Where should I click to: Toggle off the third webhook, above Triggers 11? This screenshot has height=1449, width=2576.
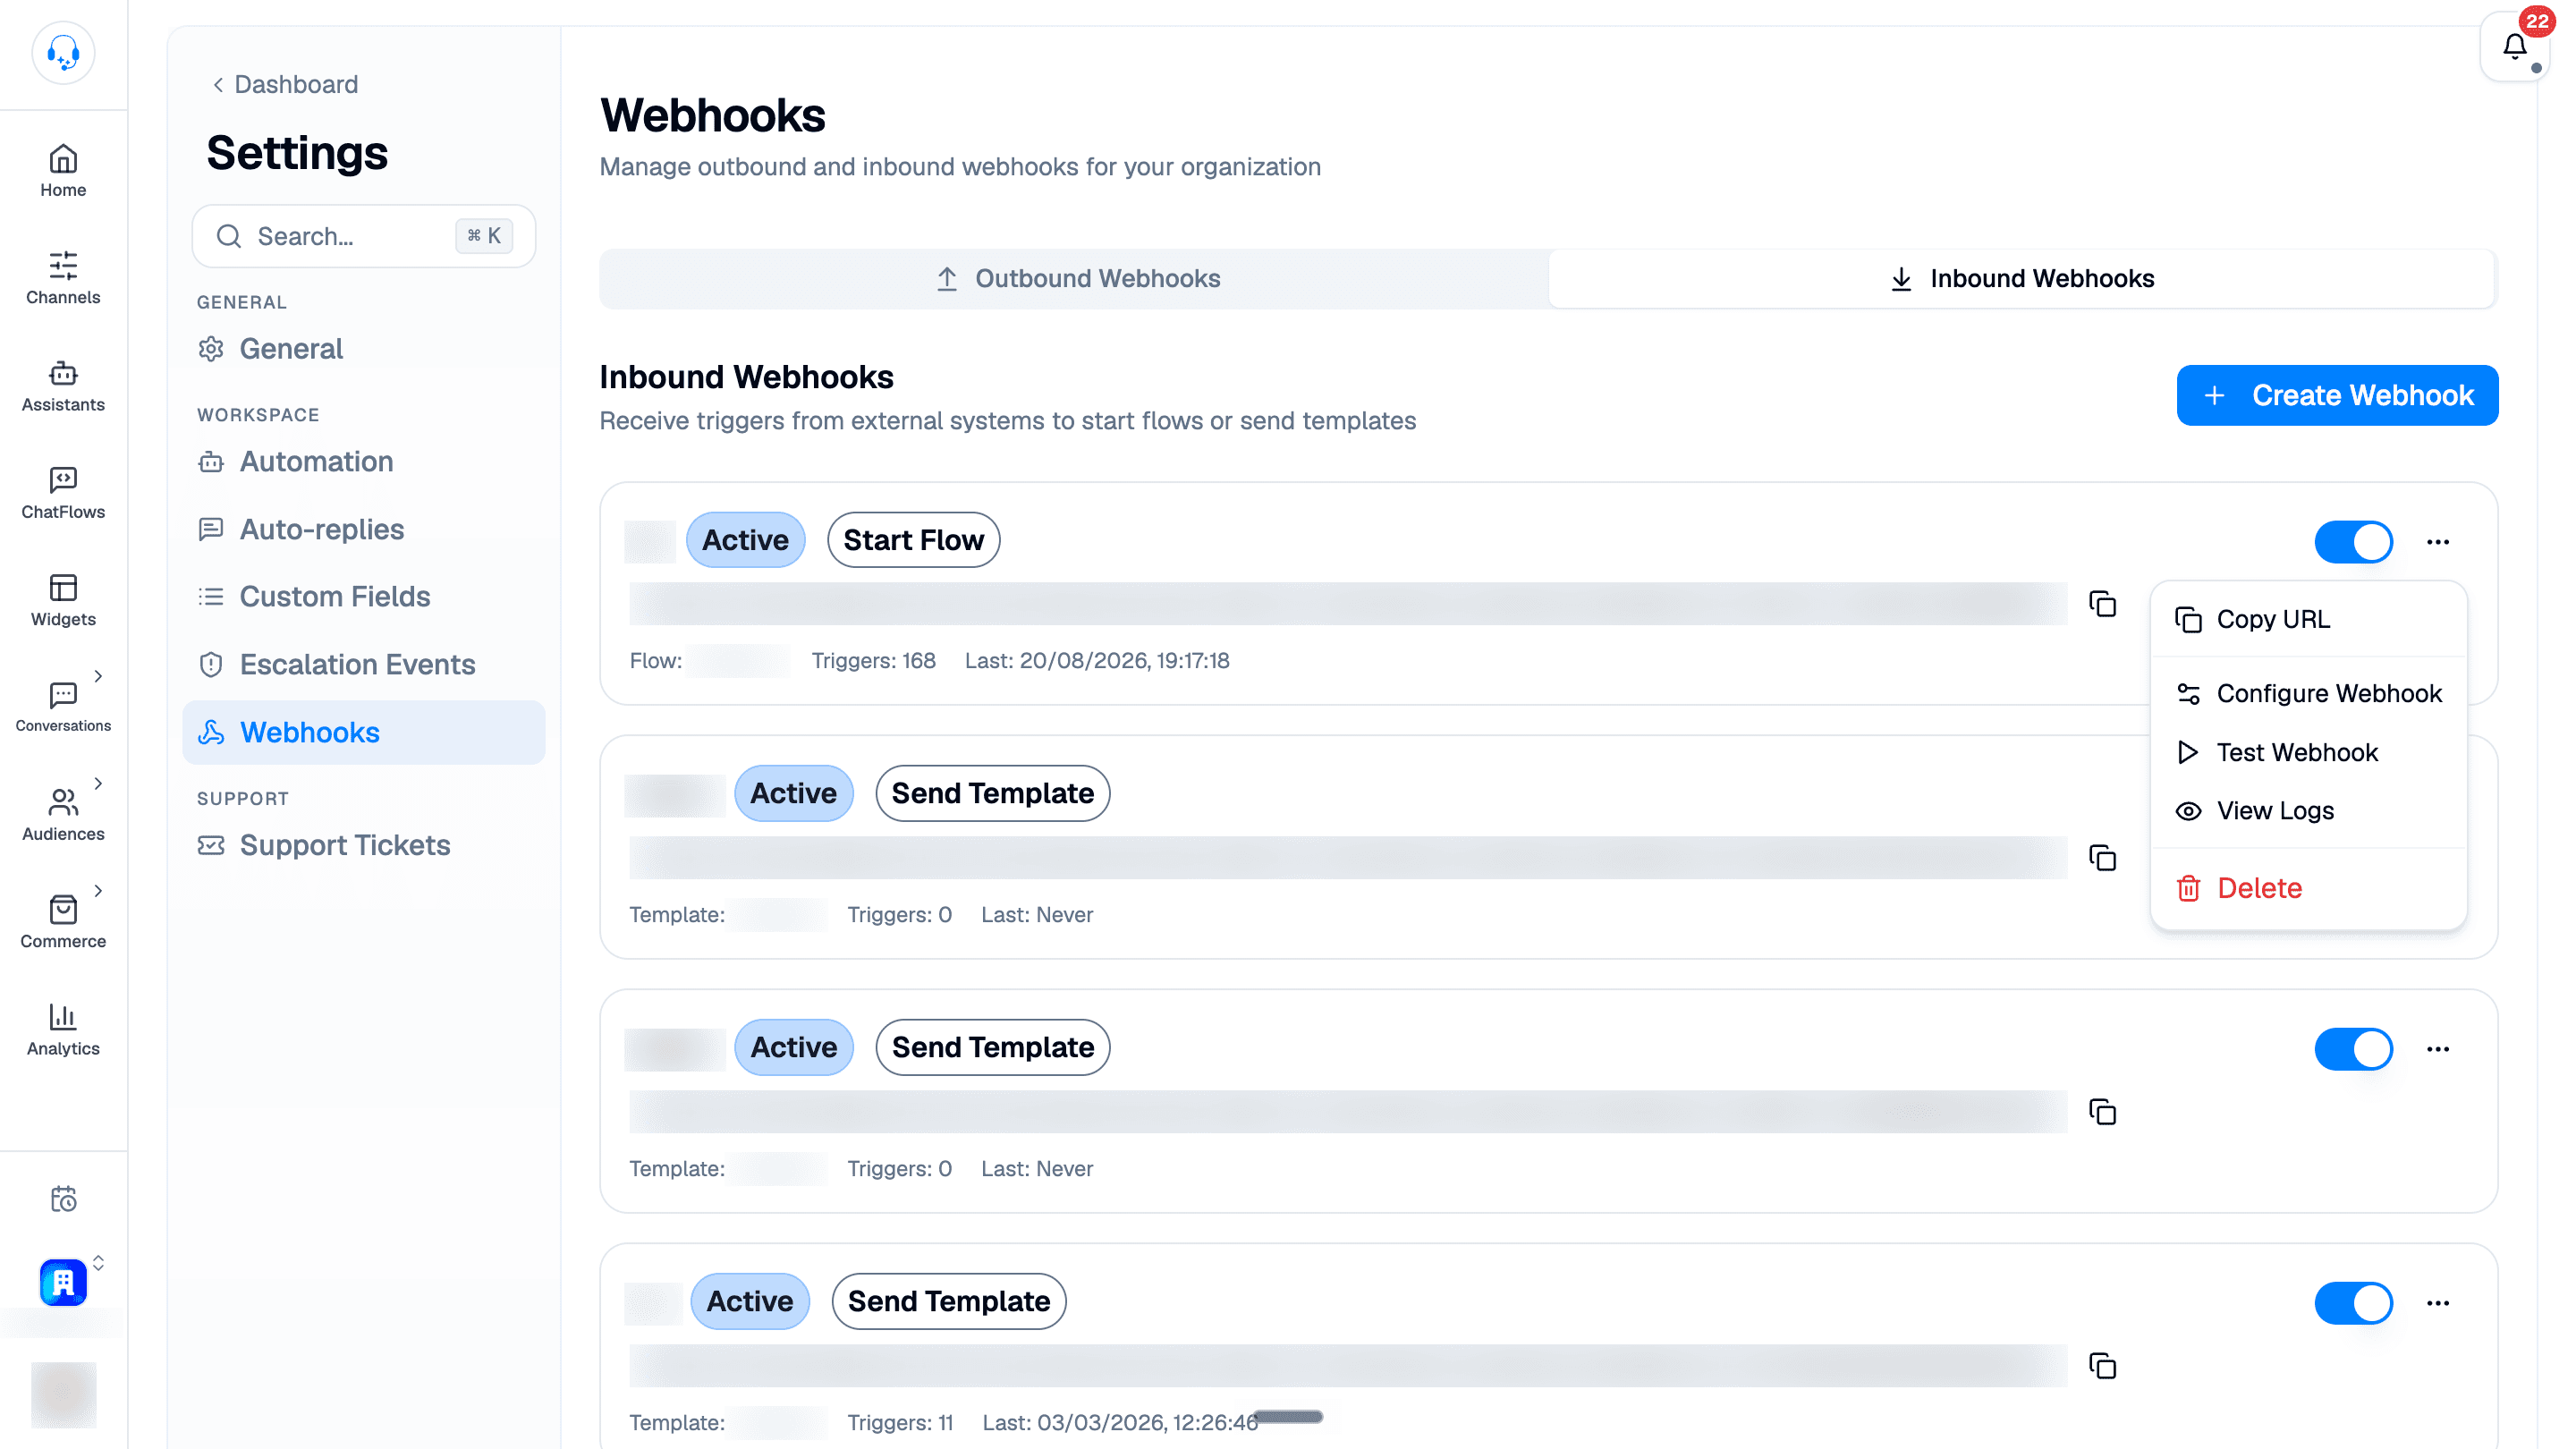coord(2354,1049)
